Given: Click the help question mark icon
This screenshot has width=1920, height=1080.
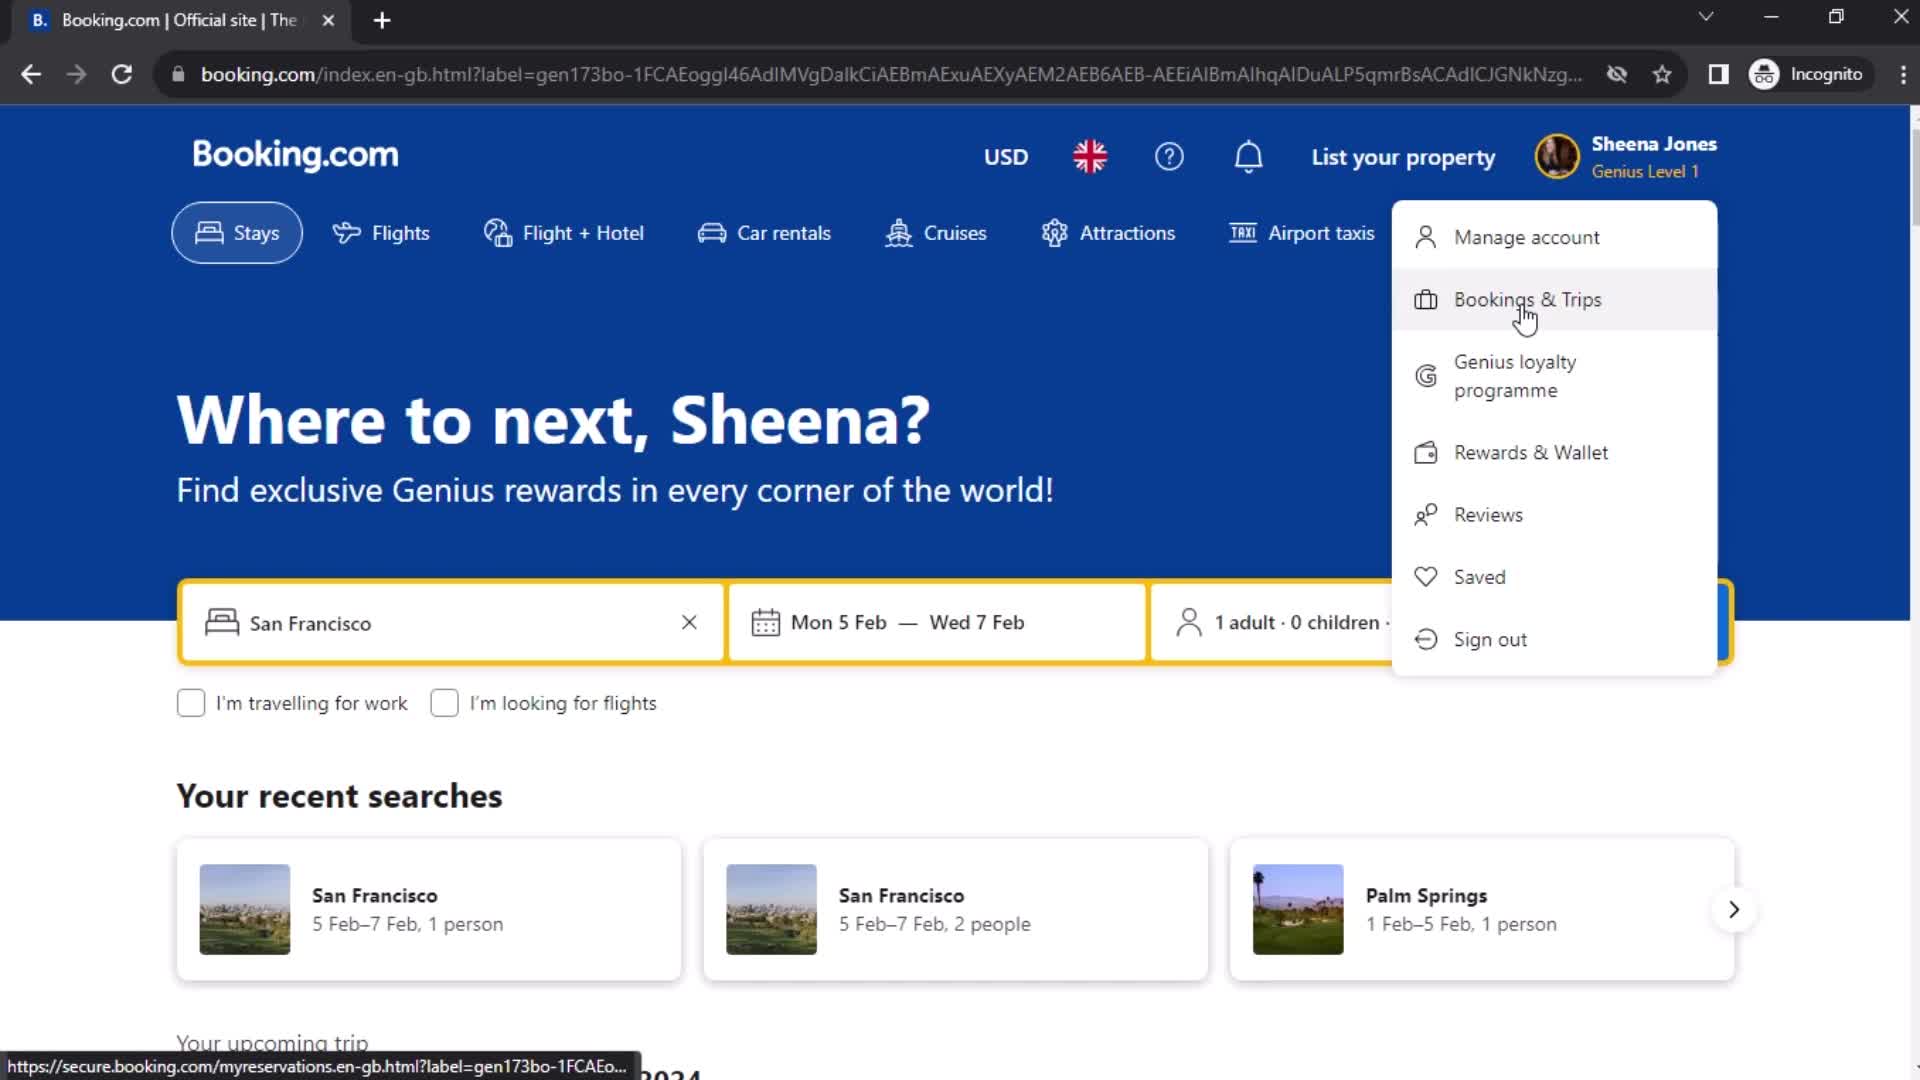Looking at the screenshot, I should tap(1170, 156).
